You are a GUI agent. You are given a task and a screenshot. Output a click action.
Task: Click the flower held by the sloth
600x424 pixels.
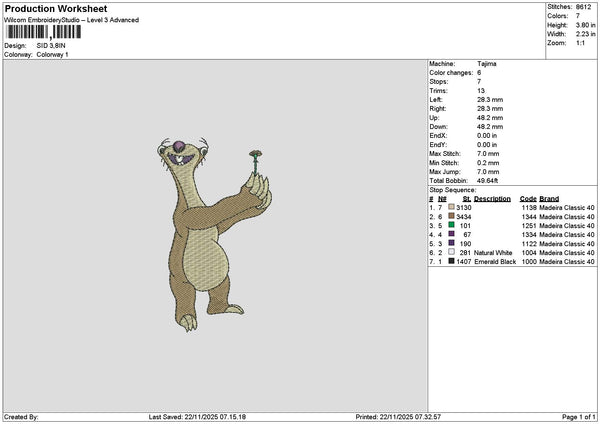coord(255,156)
